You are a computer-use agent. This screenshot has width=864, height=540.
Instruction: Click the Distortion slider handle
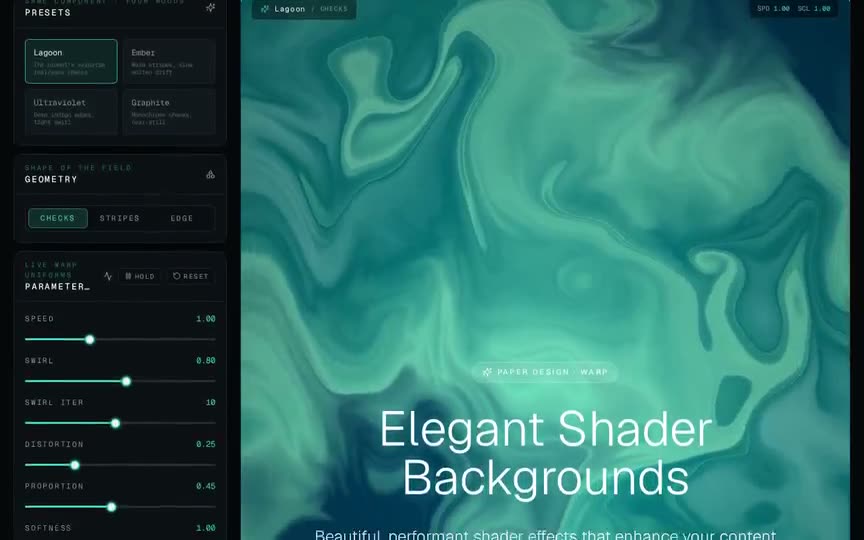click(75, 465)
